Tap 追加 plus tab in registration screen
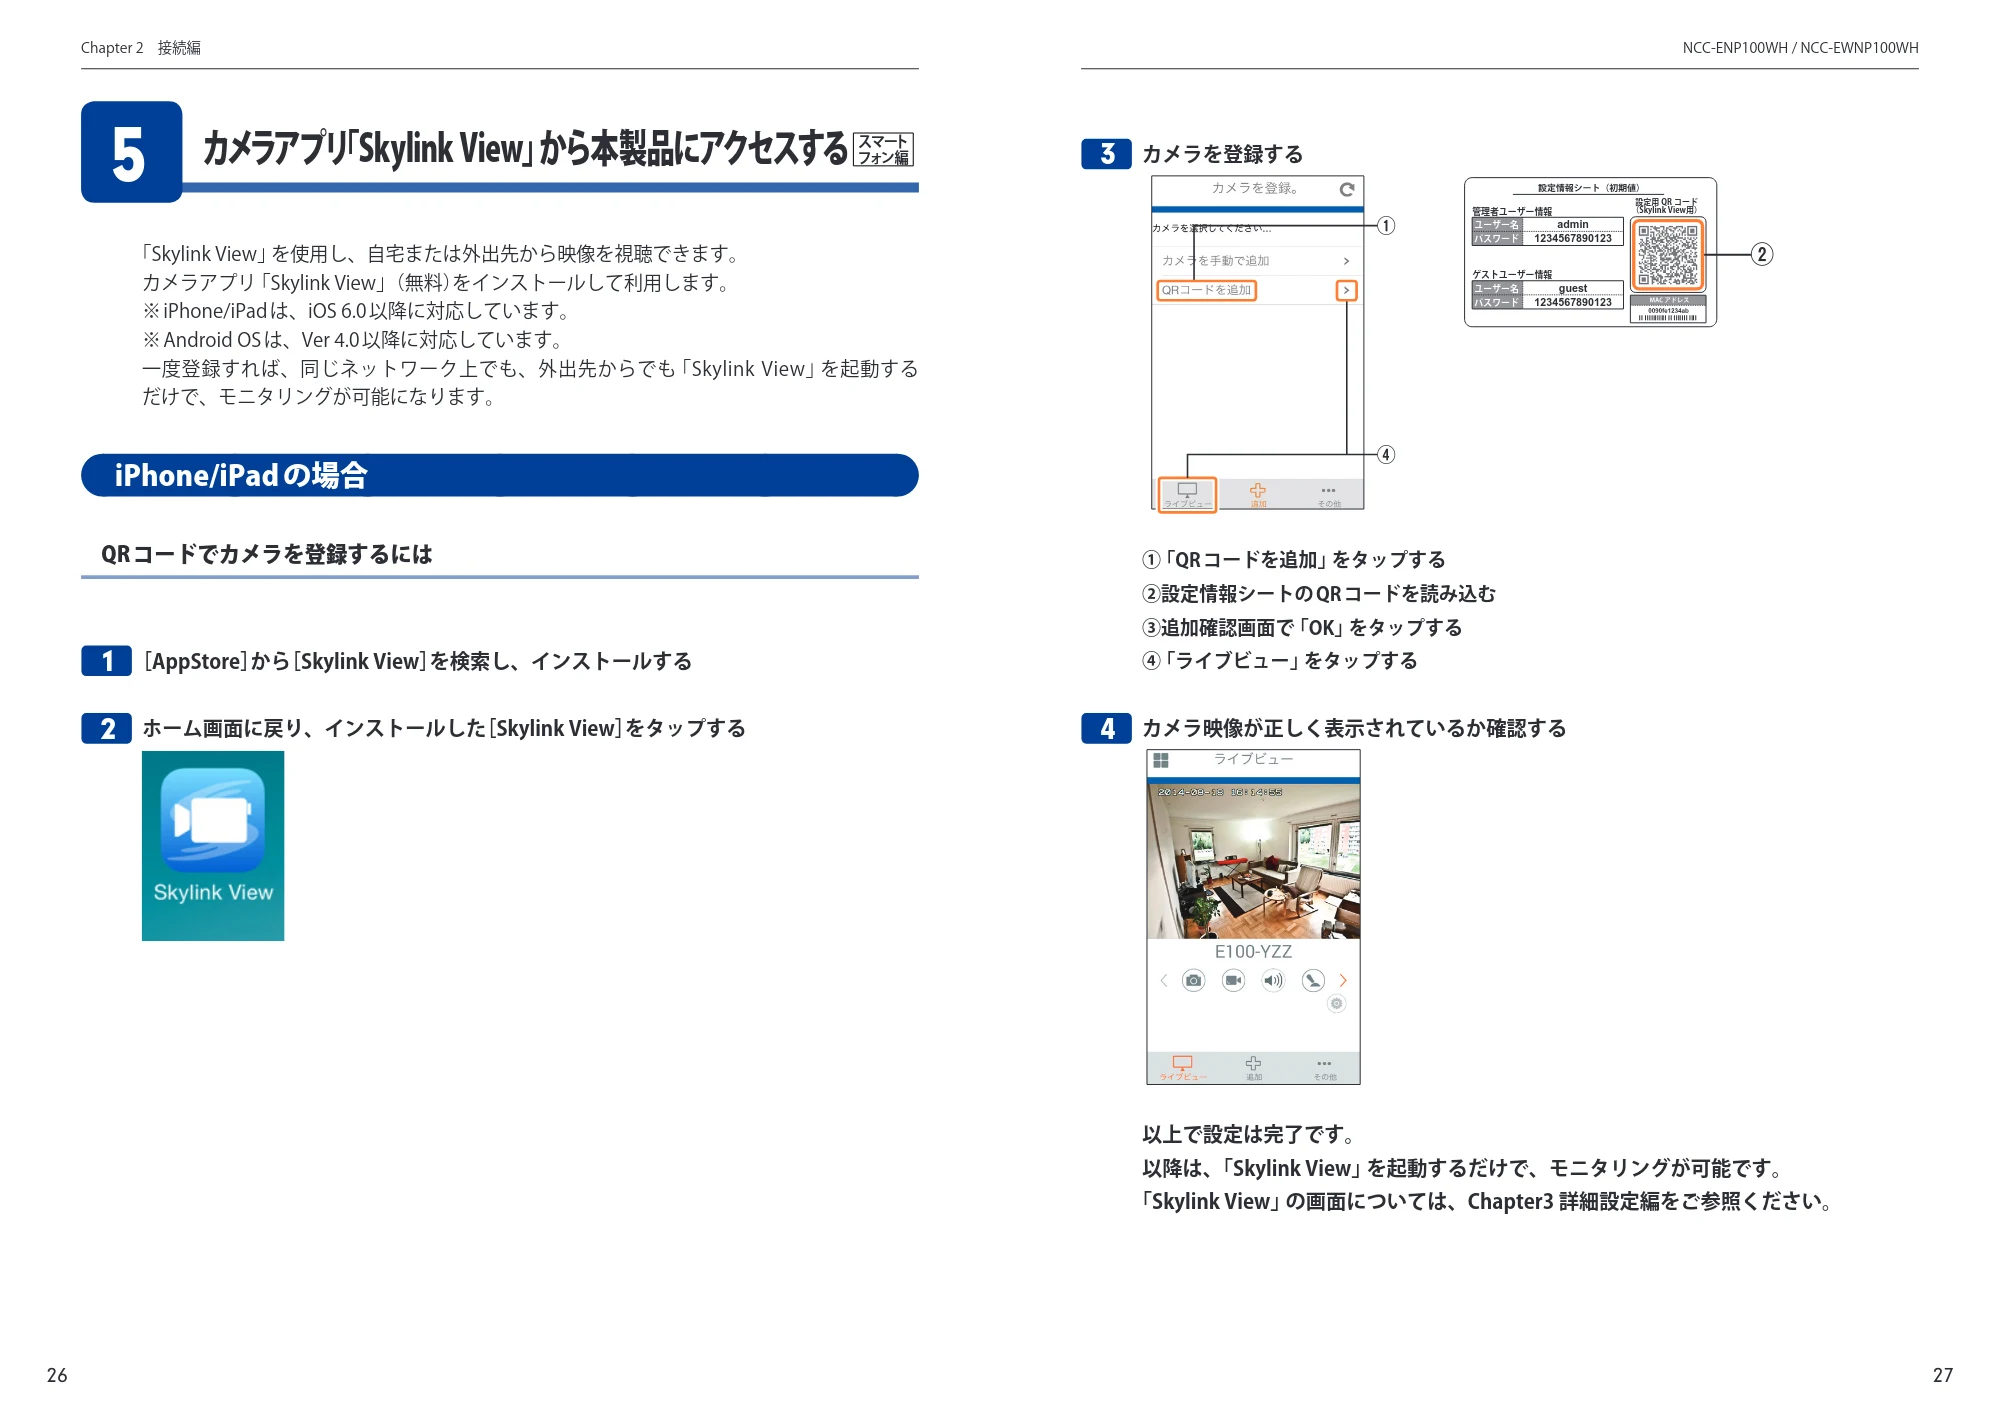Image resolution: width=2000 pixels, height=1419 pixels. (x=1258, y=494)
